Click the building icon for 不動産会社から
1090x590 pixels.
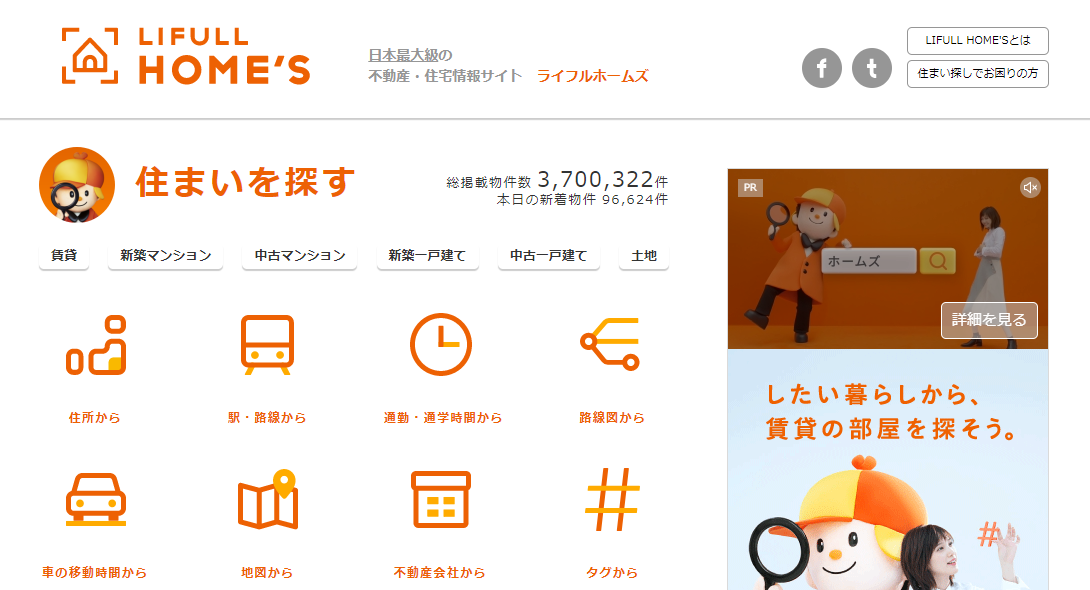coord(441,500)
